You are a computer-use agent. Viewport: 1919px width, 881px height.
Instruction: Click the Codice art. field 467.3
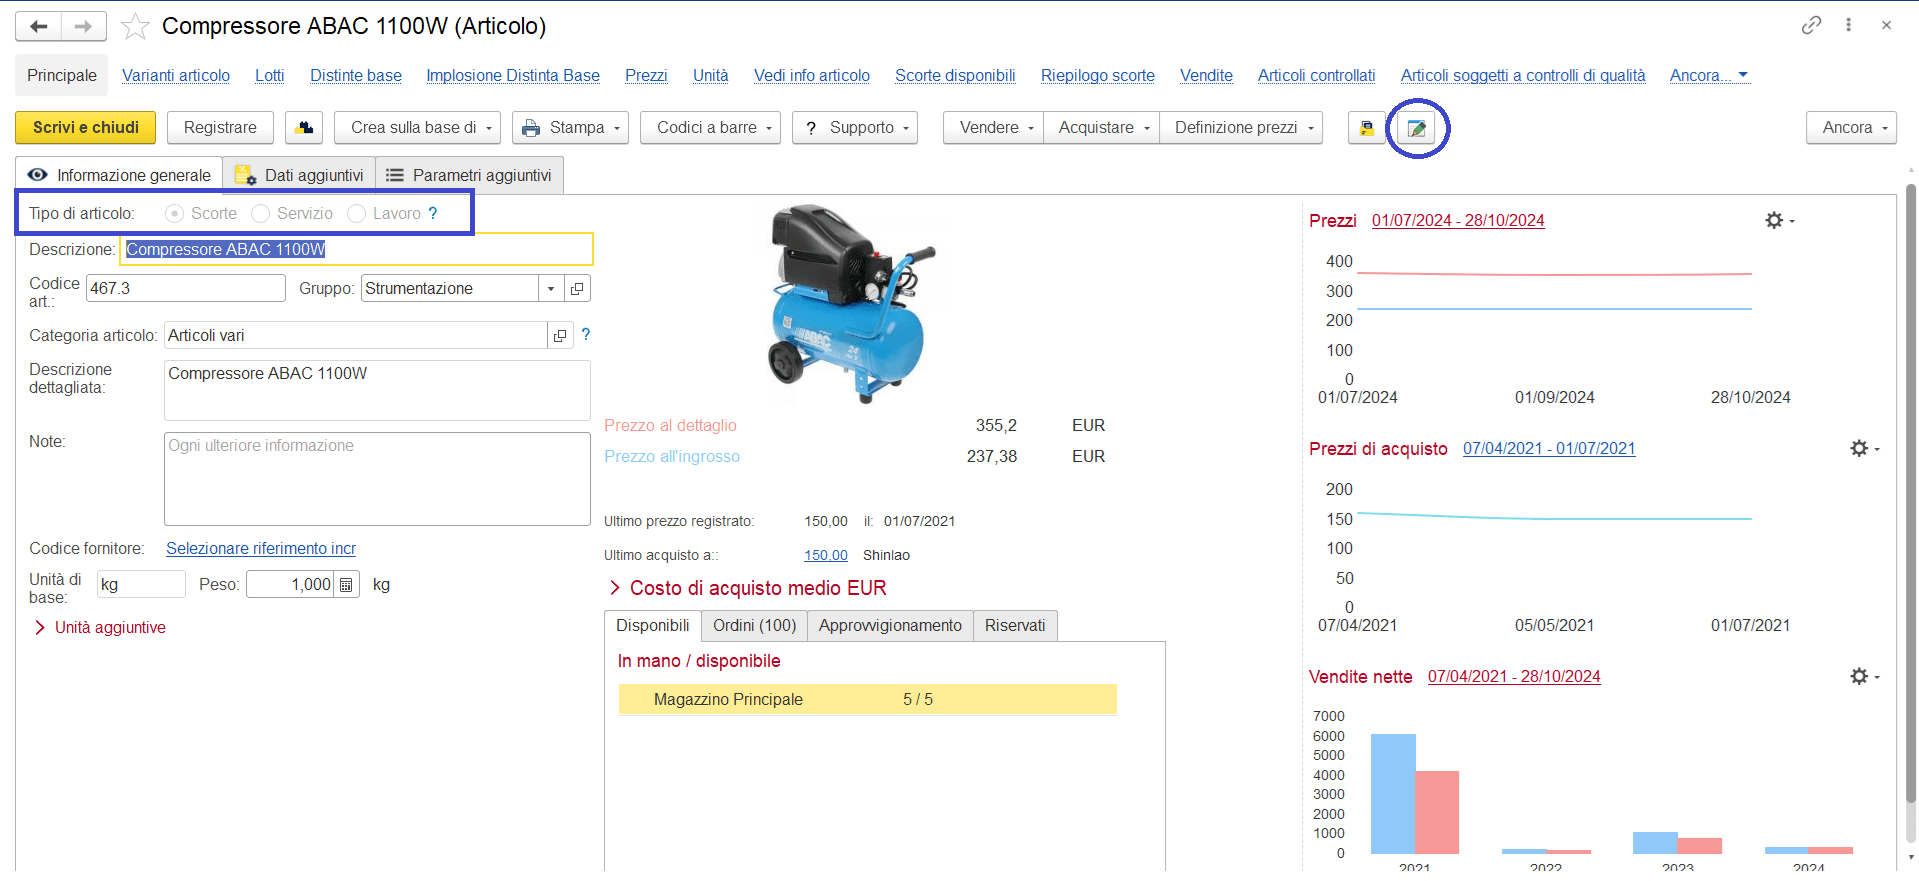point(186,288)
